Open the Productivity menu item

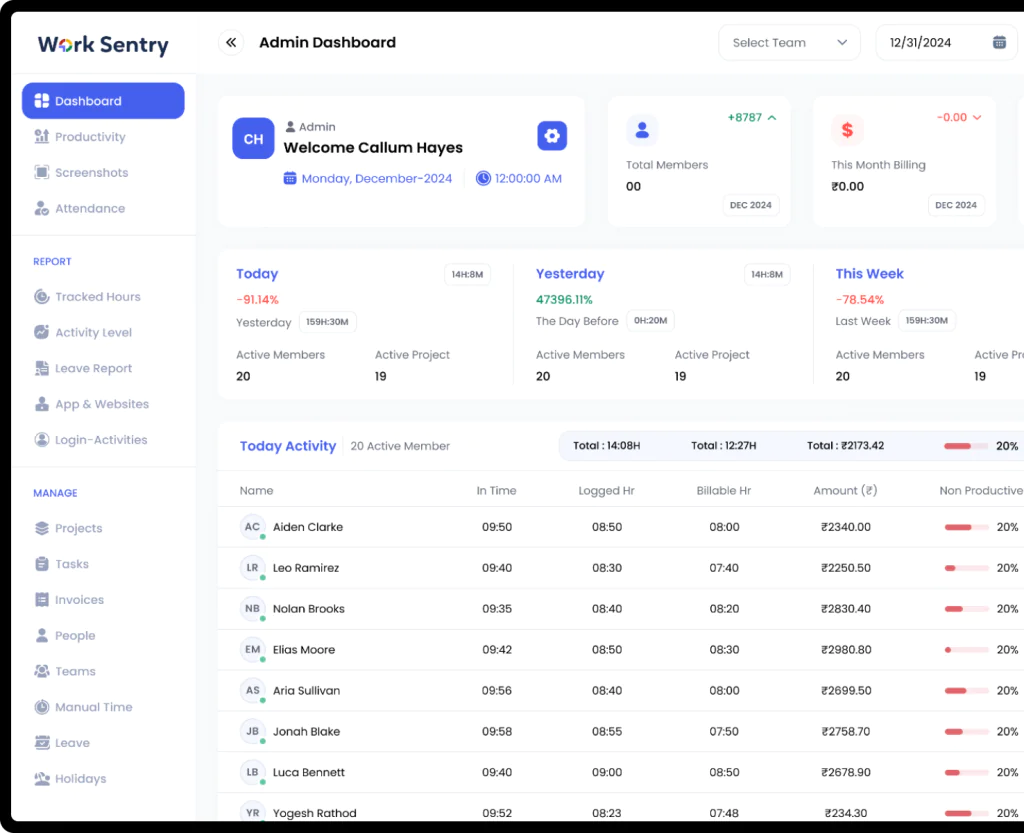(89, 137)
